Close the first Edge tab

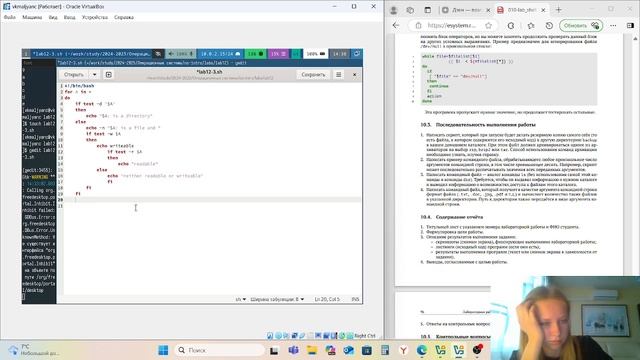(x=488, y=10)
